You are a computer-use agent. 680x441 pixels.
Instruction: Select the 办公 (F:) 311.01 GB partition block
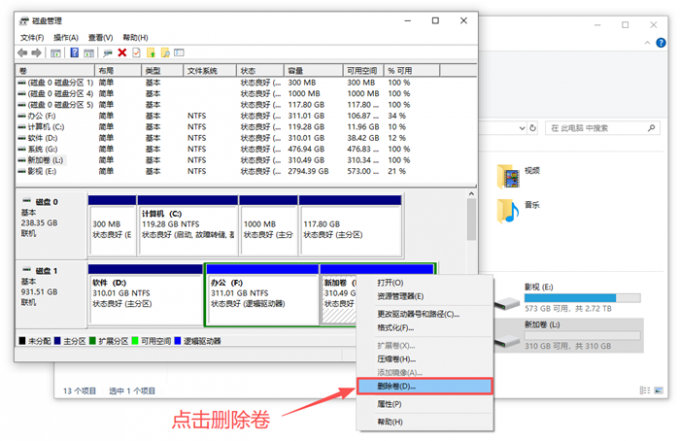click(x=263, y=295)
